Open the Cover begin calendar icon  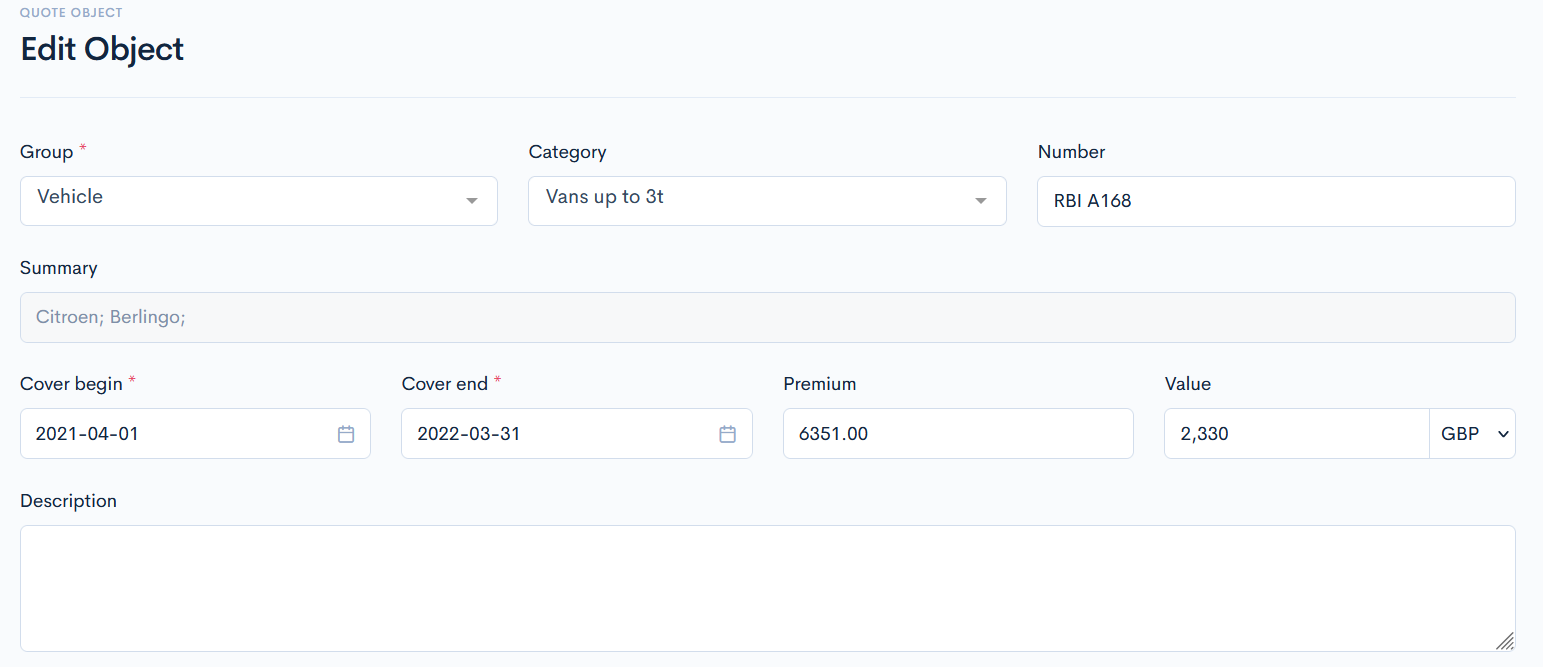coord(346,434)
